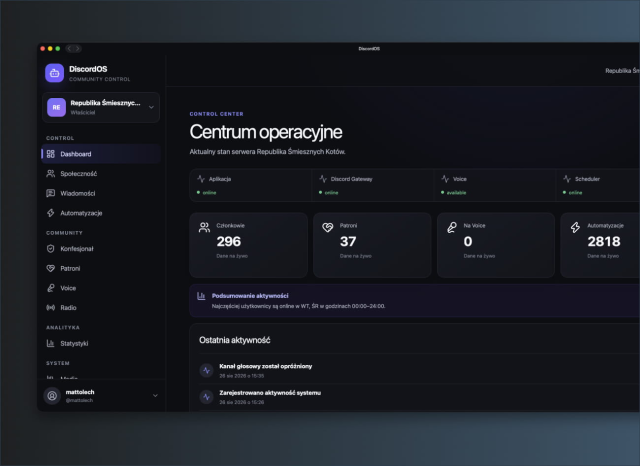640x466 pixels.
Task: Click the Patroni 37 stat card
Action: (372, 245)
